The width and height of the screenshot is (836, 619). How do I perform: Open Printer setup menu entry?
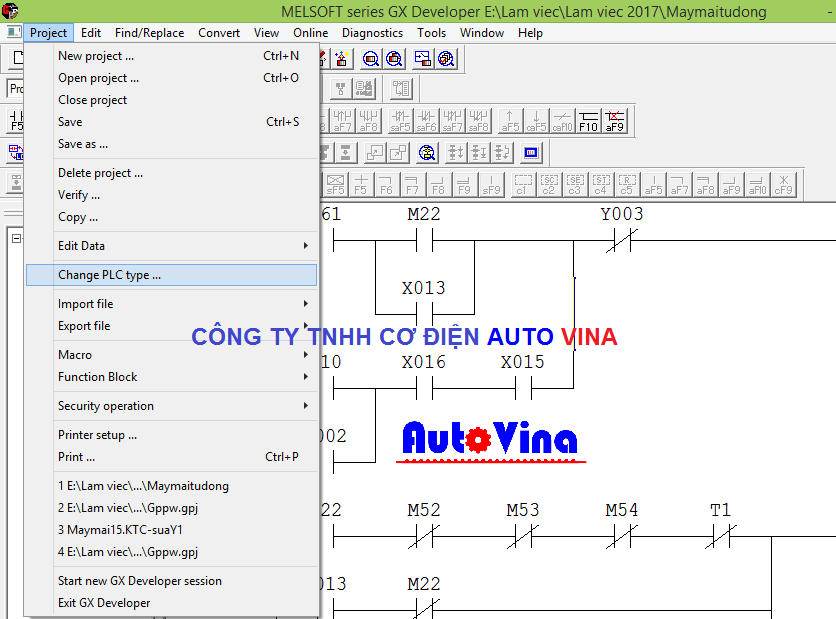(x=171, y=435)
